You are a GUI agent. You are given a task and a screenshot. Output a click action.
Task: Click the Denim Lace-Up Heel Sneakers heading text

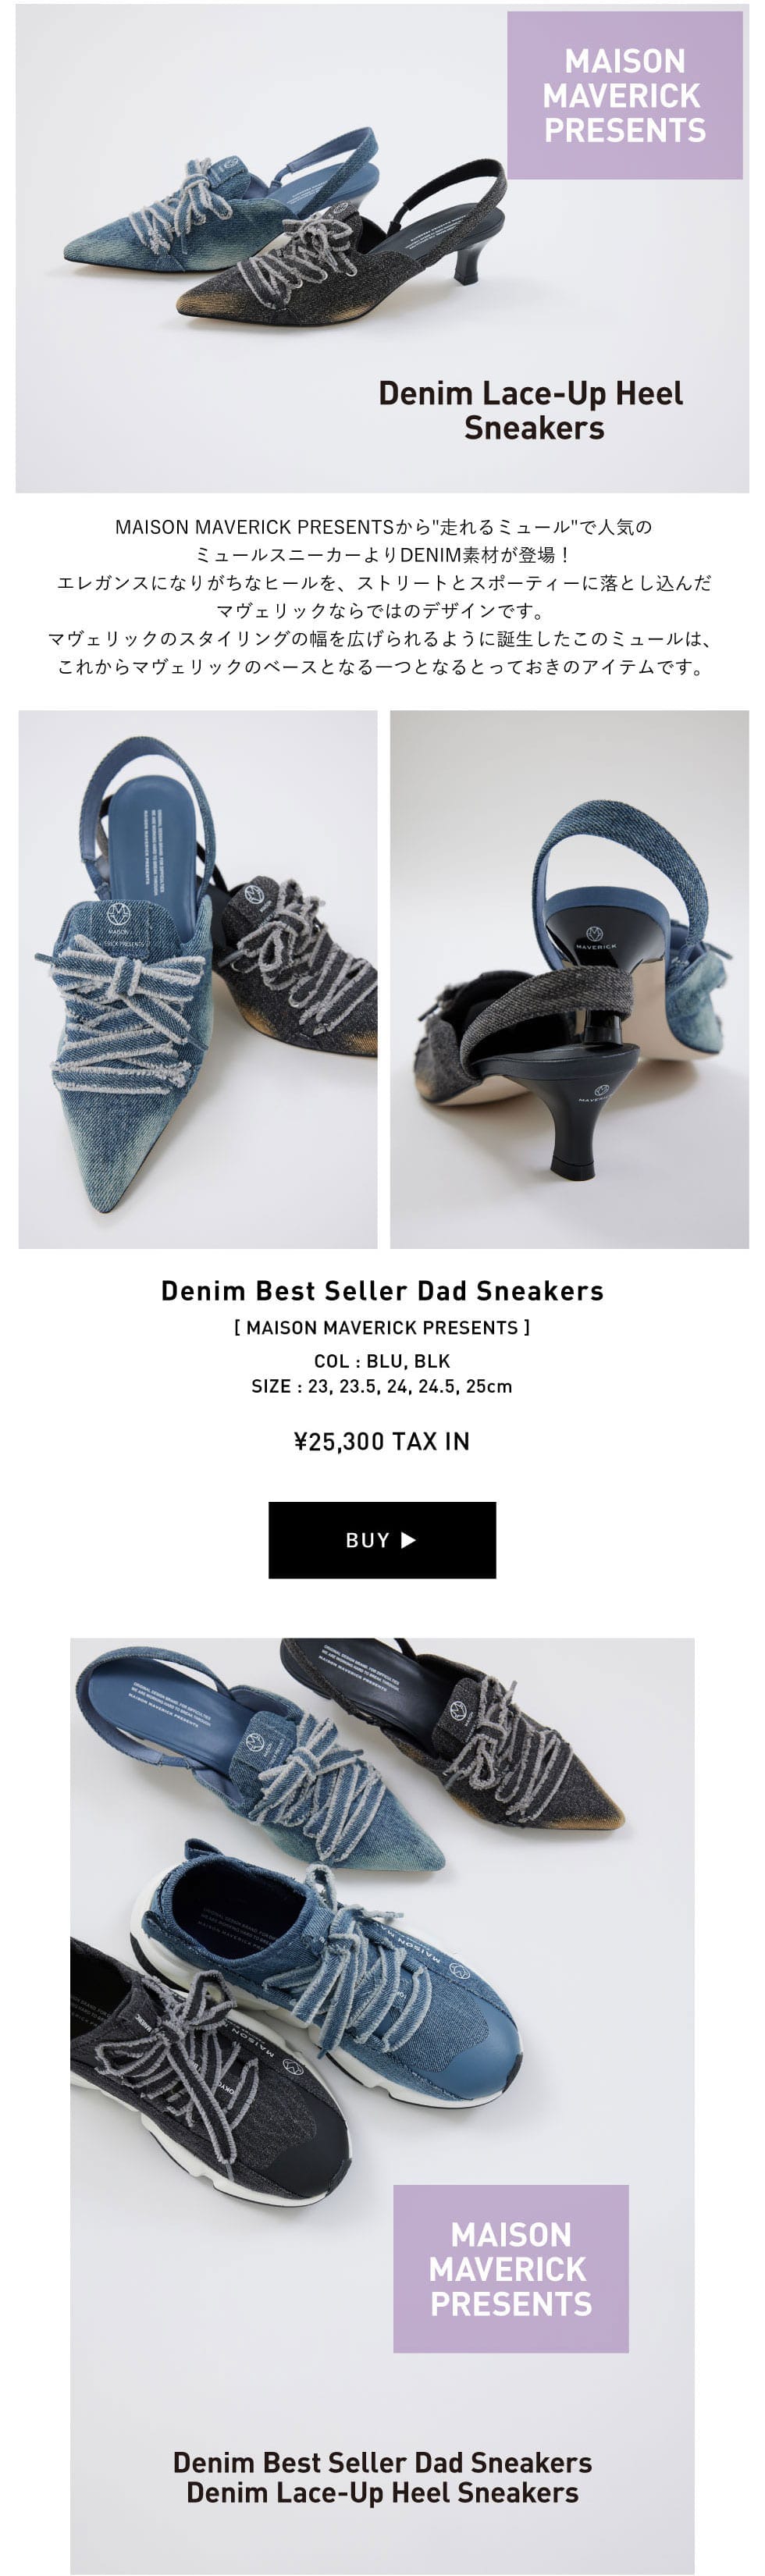[531, 410]
